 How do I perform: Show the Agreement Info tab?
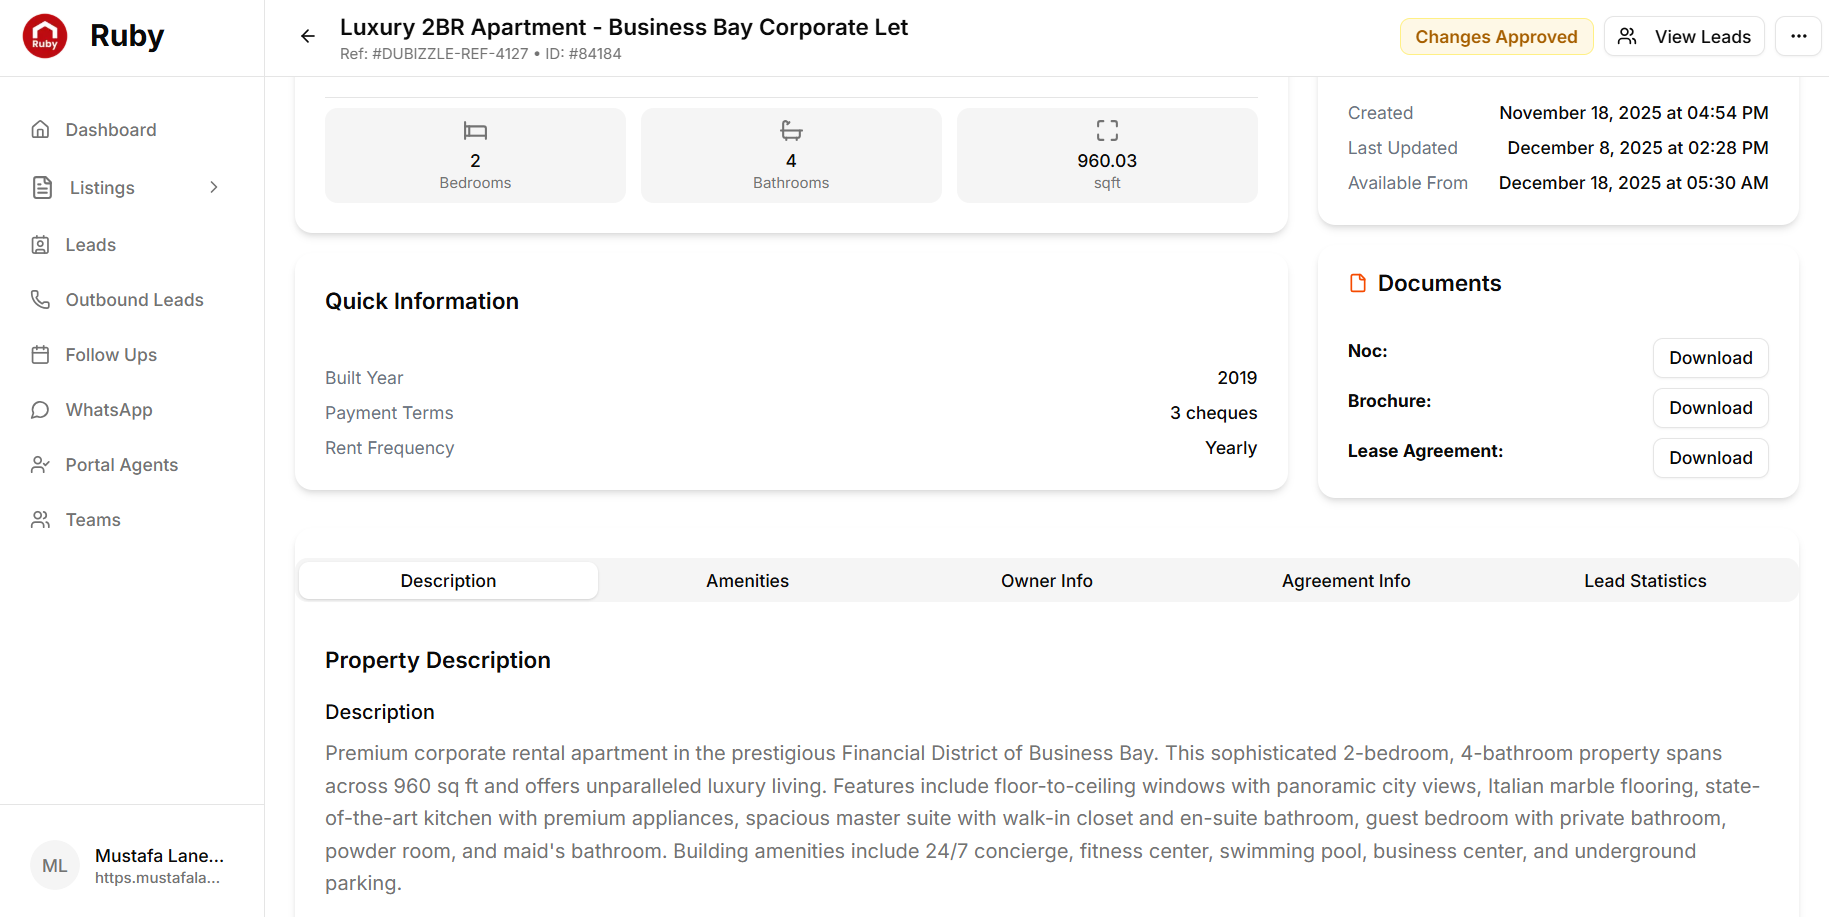[1345, 581]
